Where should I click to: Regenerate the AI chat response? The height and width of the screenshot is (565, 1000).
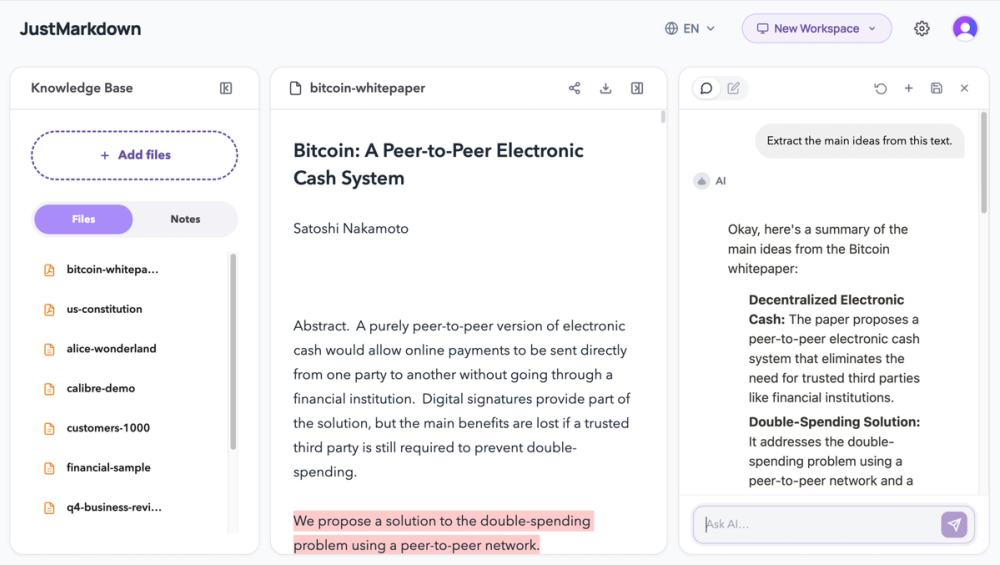click(x=880, y=88)
